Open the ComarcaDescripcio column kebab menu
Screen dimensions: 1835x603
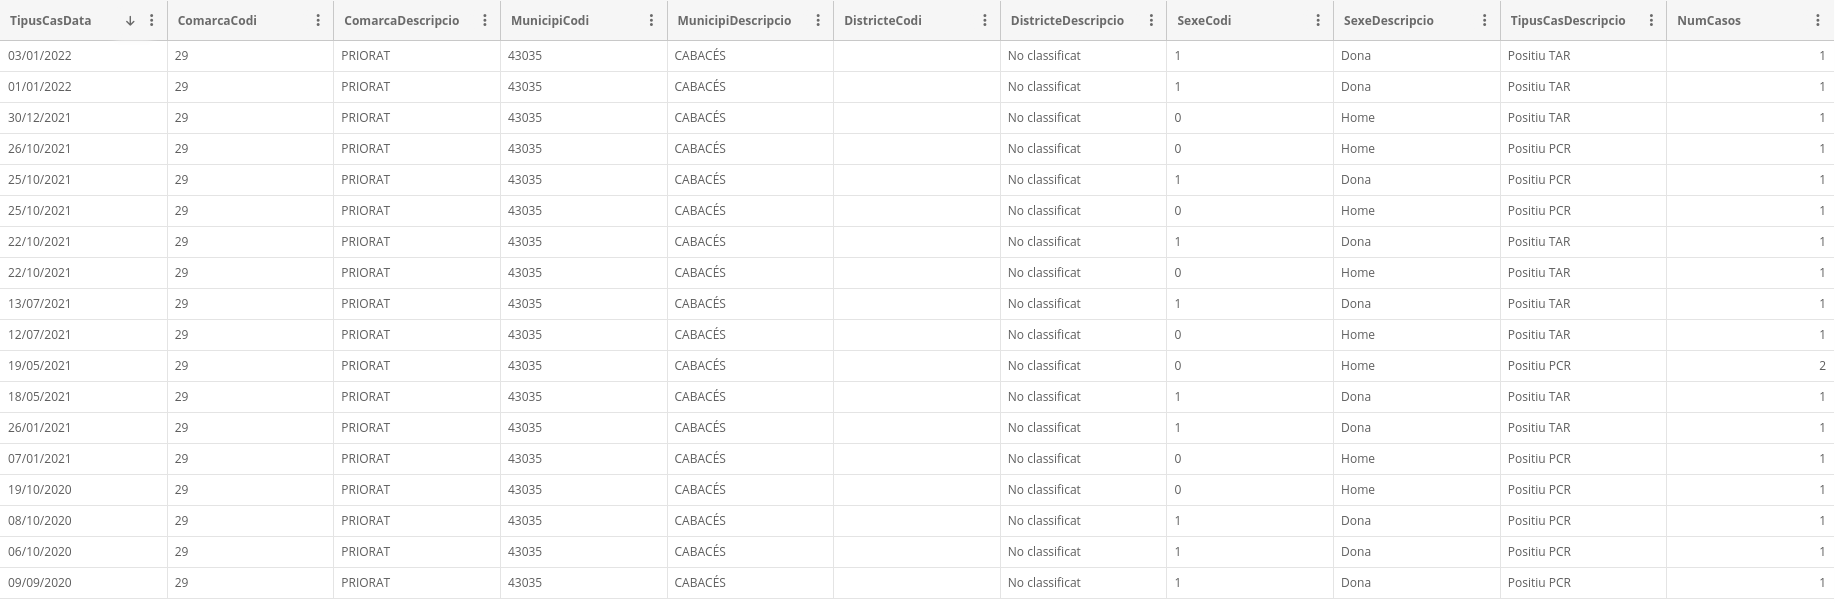[x=485, y=20]
